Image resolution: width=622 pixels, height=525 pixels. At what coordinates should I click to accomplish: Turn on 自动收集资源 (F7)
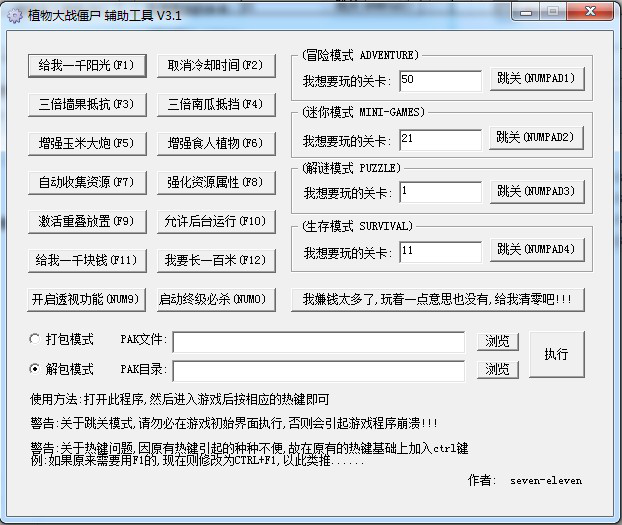(x=87, y=183)
